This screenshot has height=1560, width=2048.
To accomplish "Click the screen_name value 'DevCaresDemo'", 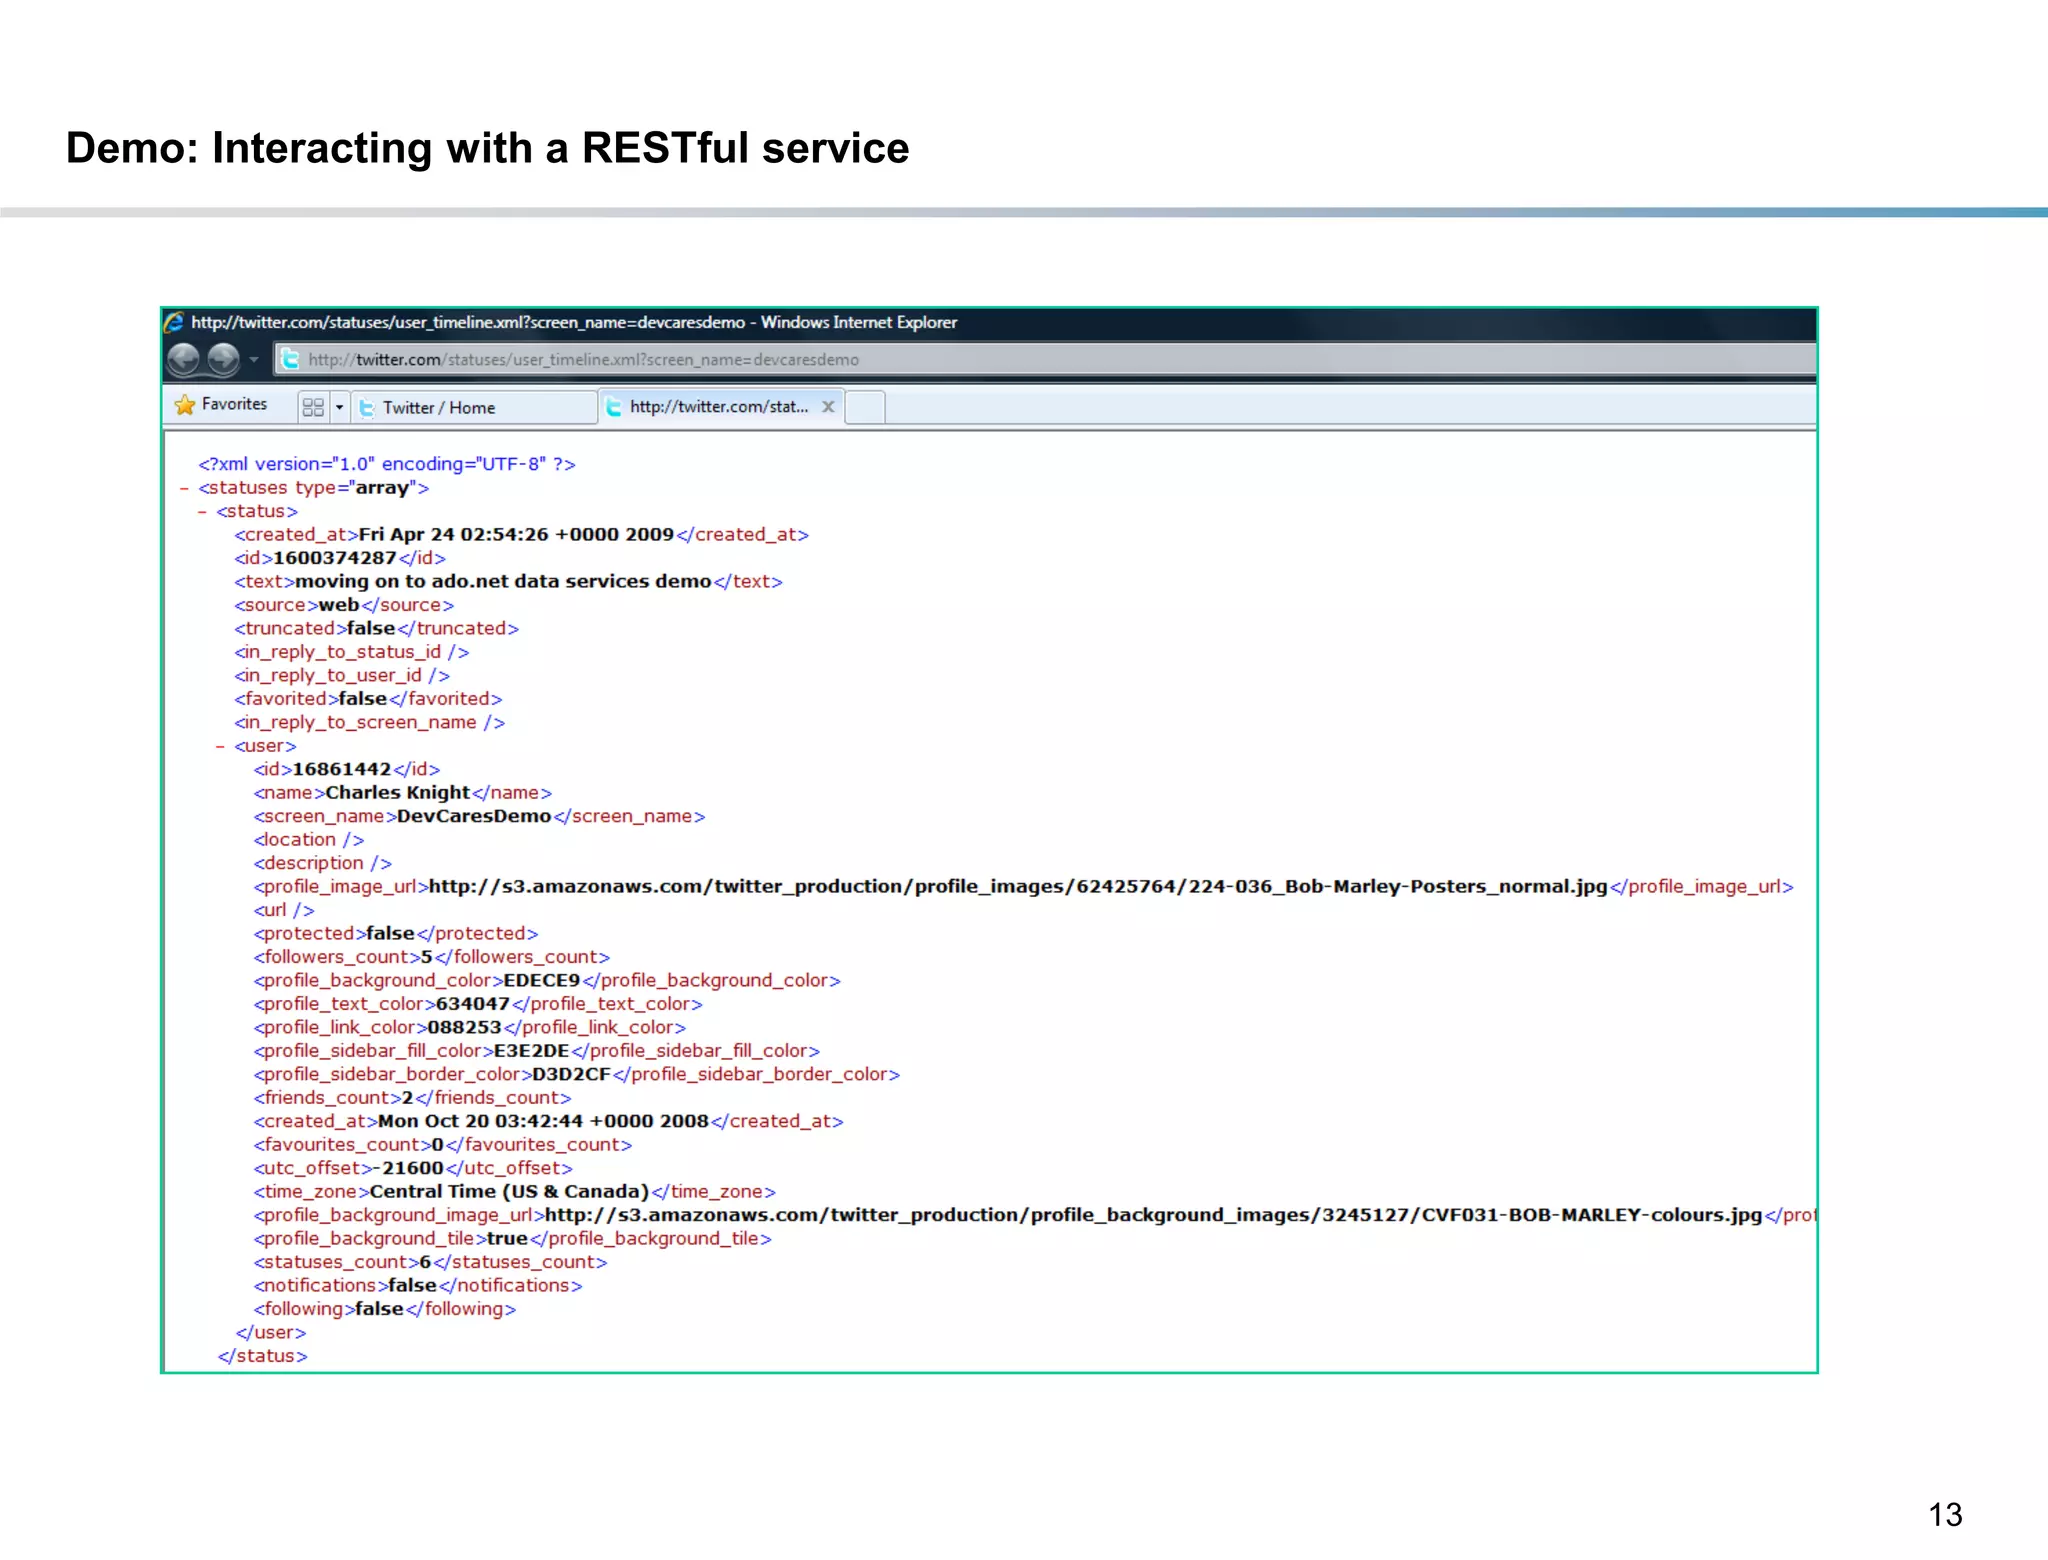I will (474, 817).
